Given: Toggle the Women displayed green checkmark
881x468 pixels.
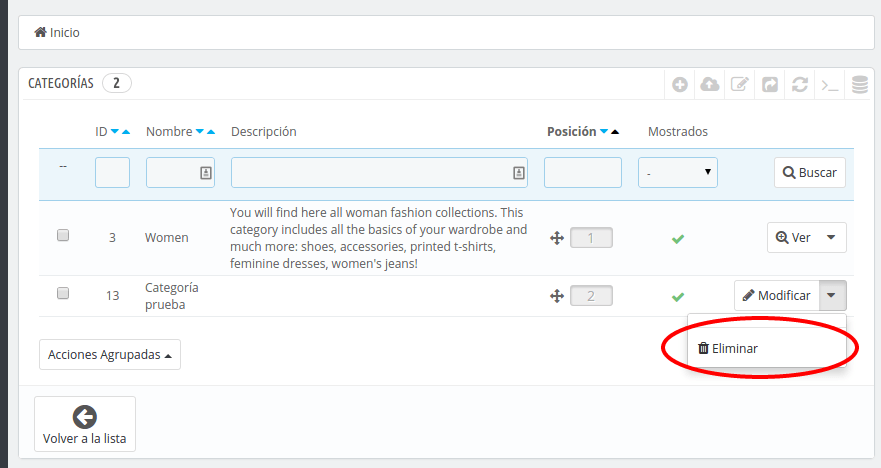Looking at the screenshot, I should [x=678, y=239].
